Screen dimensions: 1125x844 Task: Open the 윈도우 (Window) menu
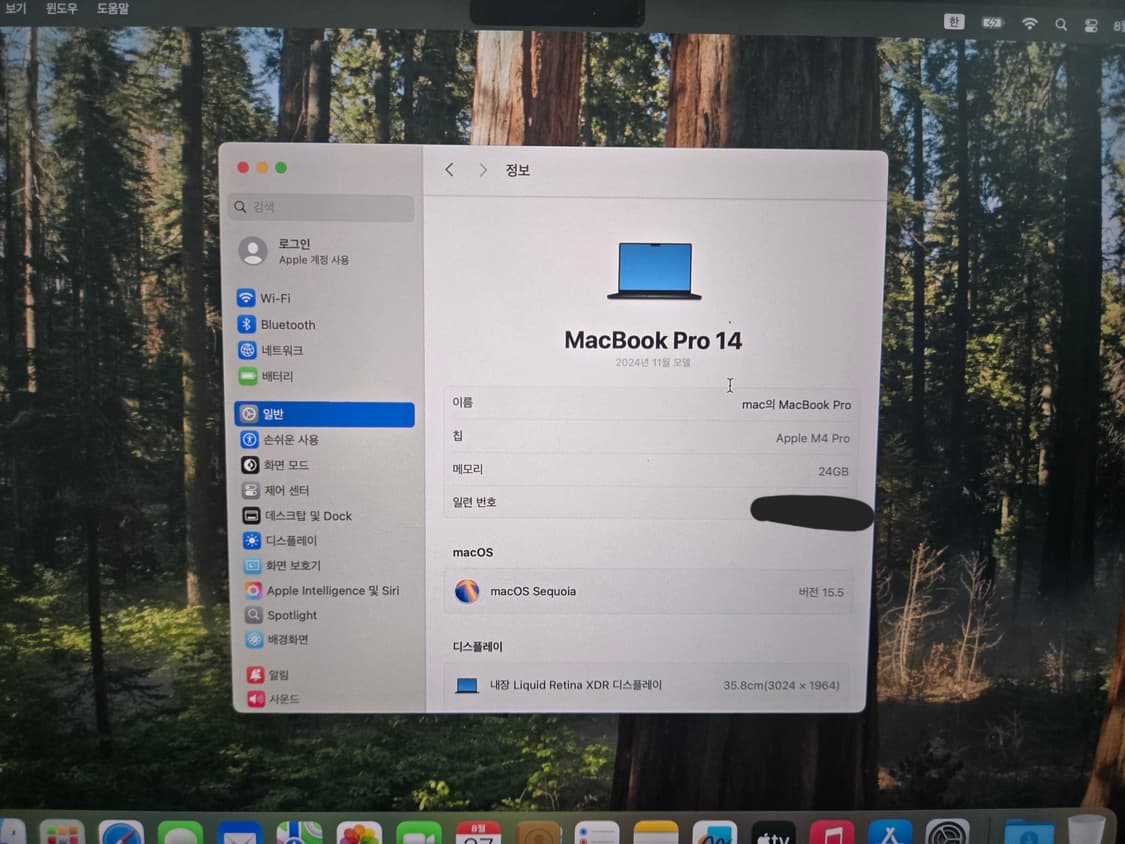coord(61,8)
